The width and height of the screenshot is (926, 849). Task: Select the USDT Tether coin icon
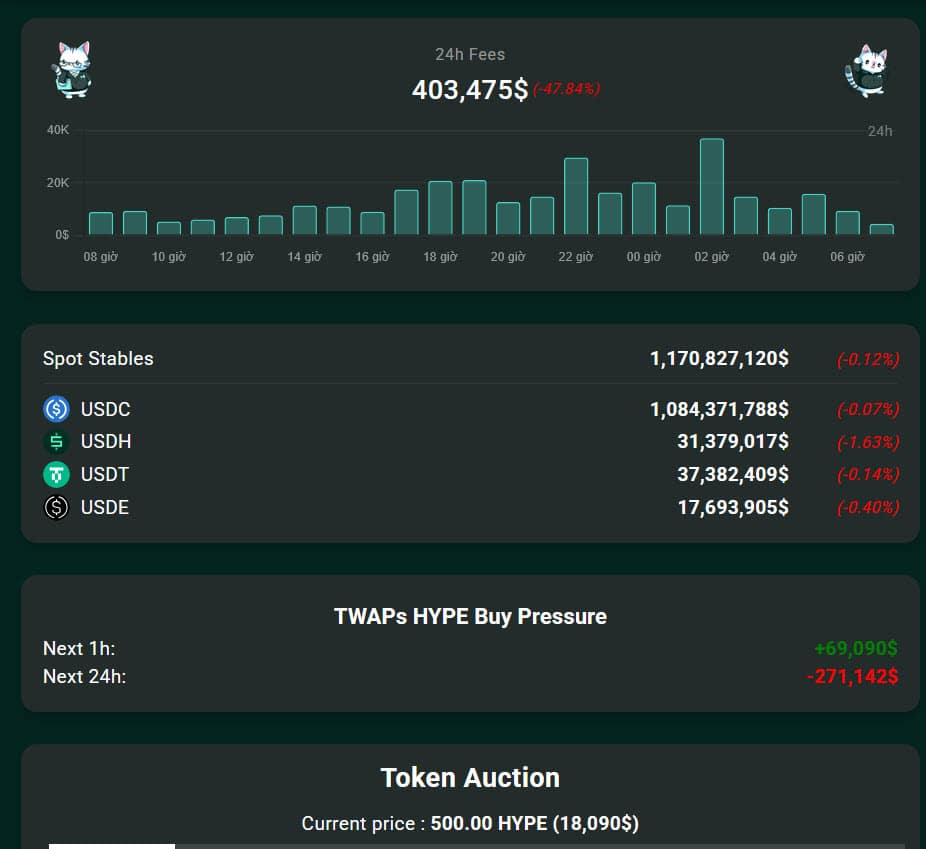pyautogui.click(x=56, y=474)
